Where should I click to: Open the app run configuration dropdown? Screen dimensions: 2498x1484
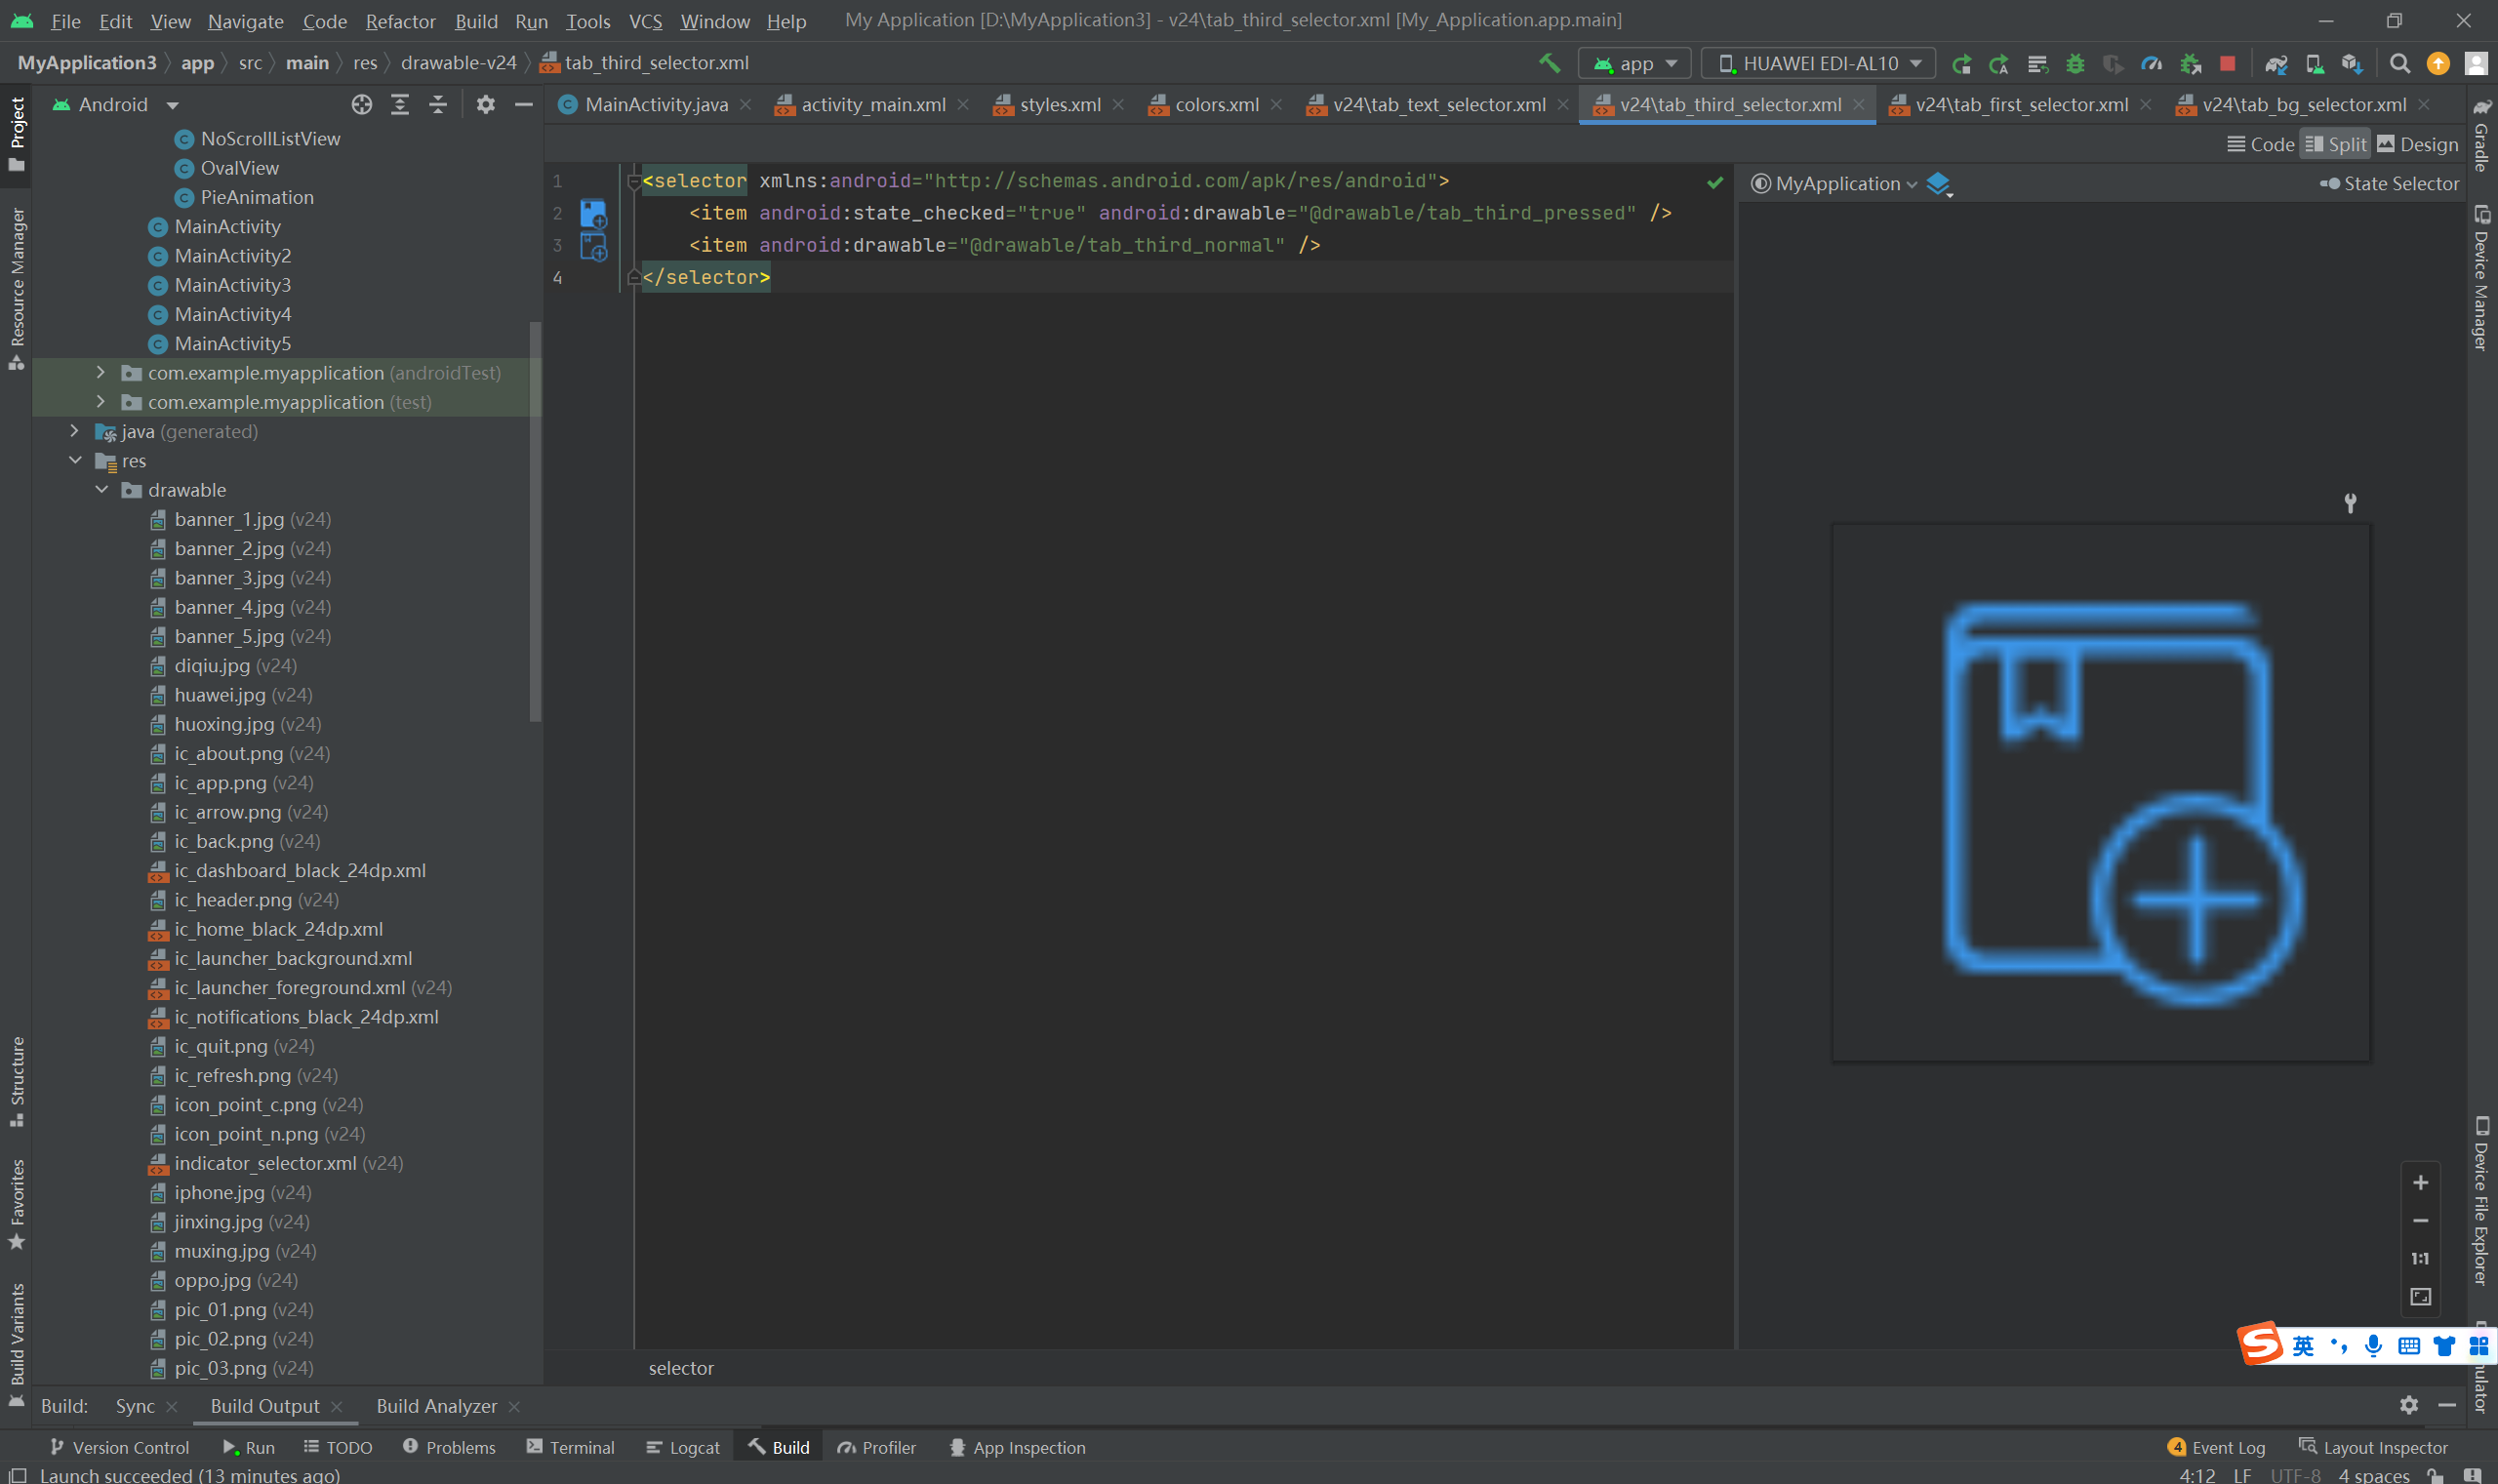click(1634, 64)
